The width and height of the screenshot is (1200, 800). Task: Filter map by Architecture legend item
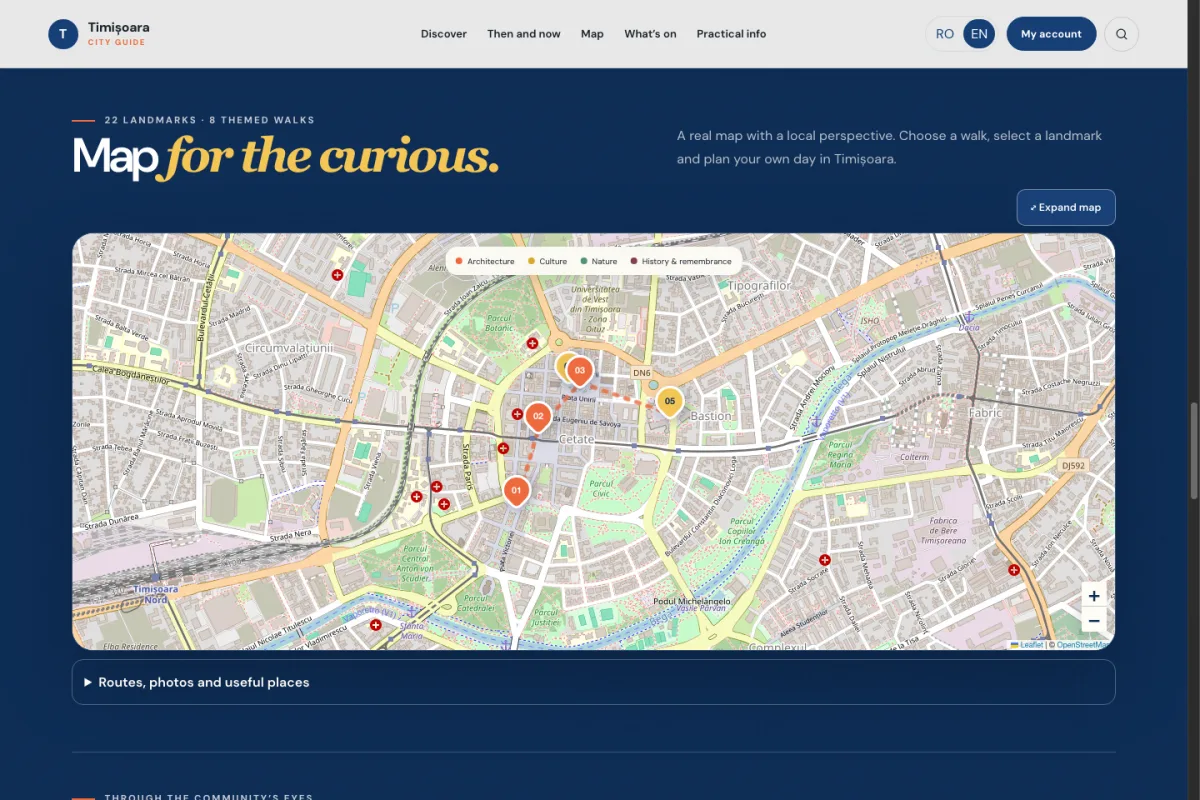pyautogui.click(x=485, y=261)
